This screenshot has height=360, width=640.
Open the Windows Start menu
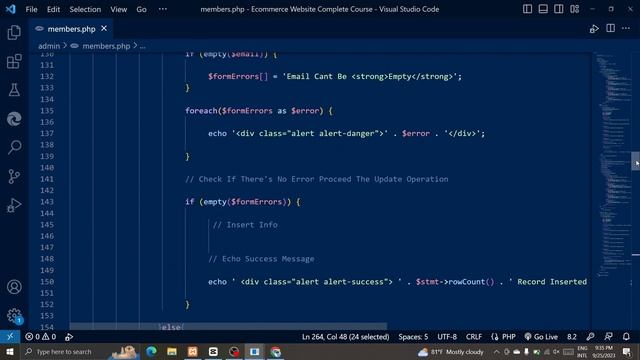[10, 351]
